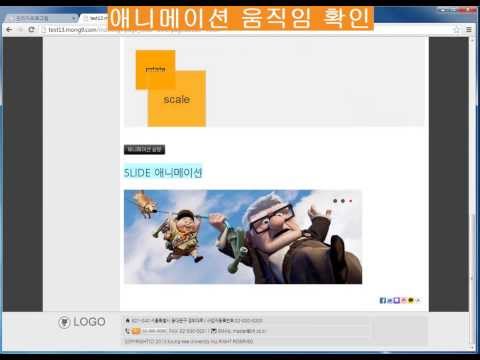Click the orange scale box
Screen dimensions: 480x360
pos(177,99)
